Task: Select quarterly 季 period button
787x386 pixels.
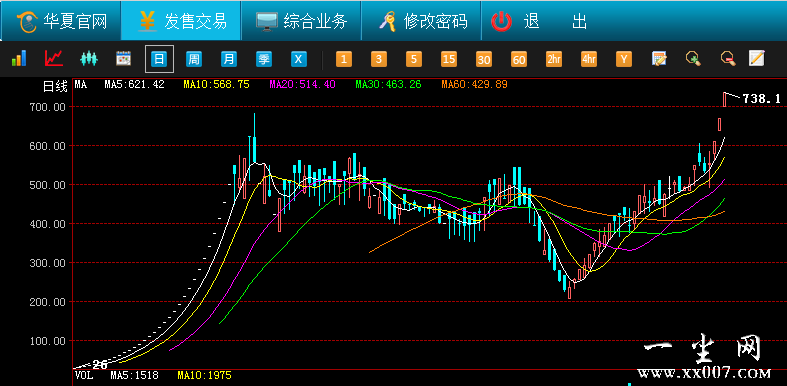Action: pos(264,59)
